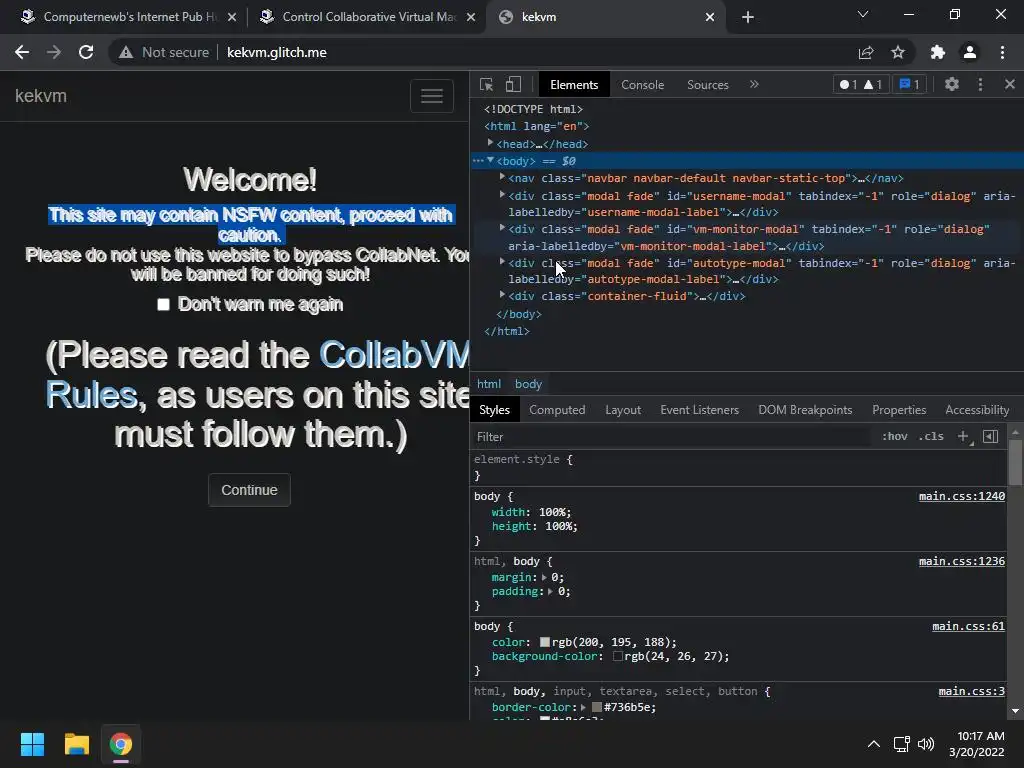Click the rgb(24, 26, 27) background color swatch

(x=617, y=656)
